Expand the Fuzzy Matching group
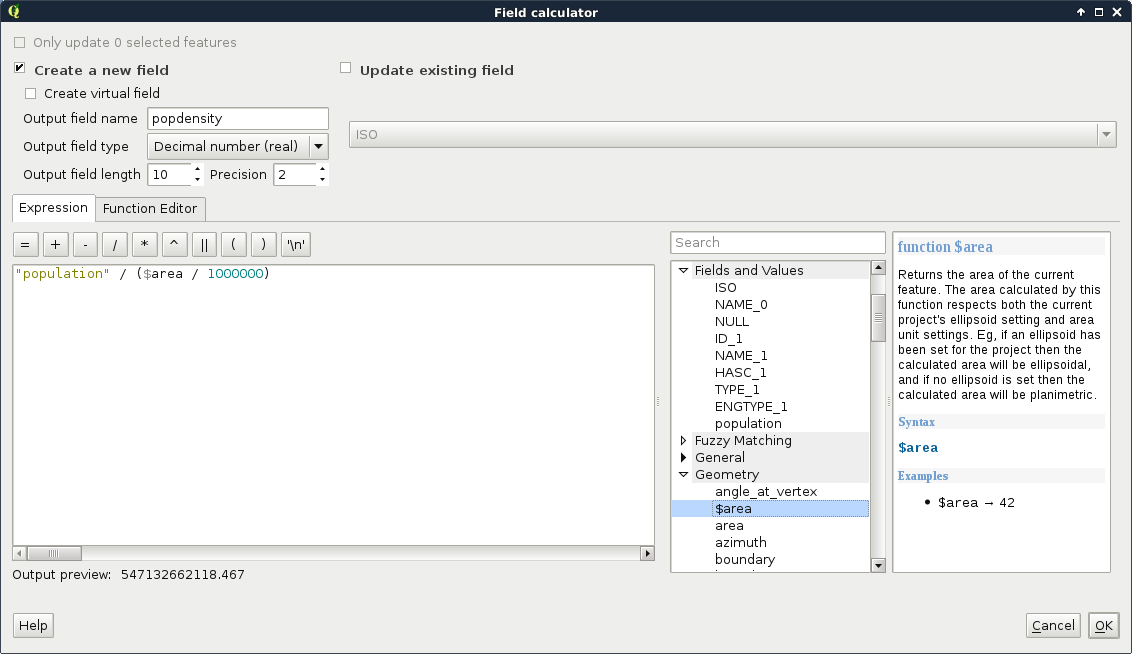1132x654 pixels. click(684, 441)
